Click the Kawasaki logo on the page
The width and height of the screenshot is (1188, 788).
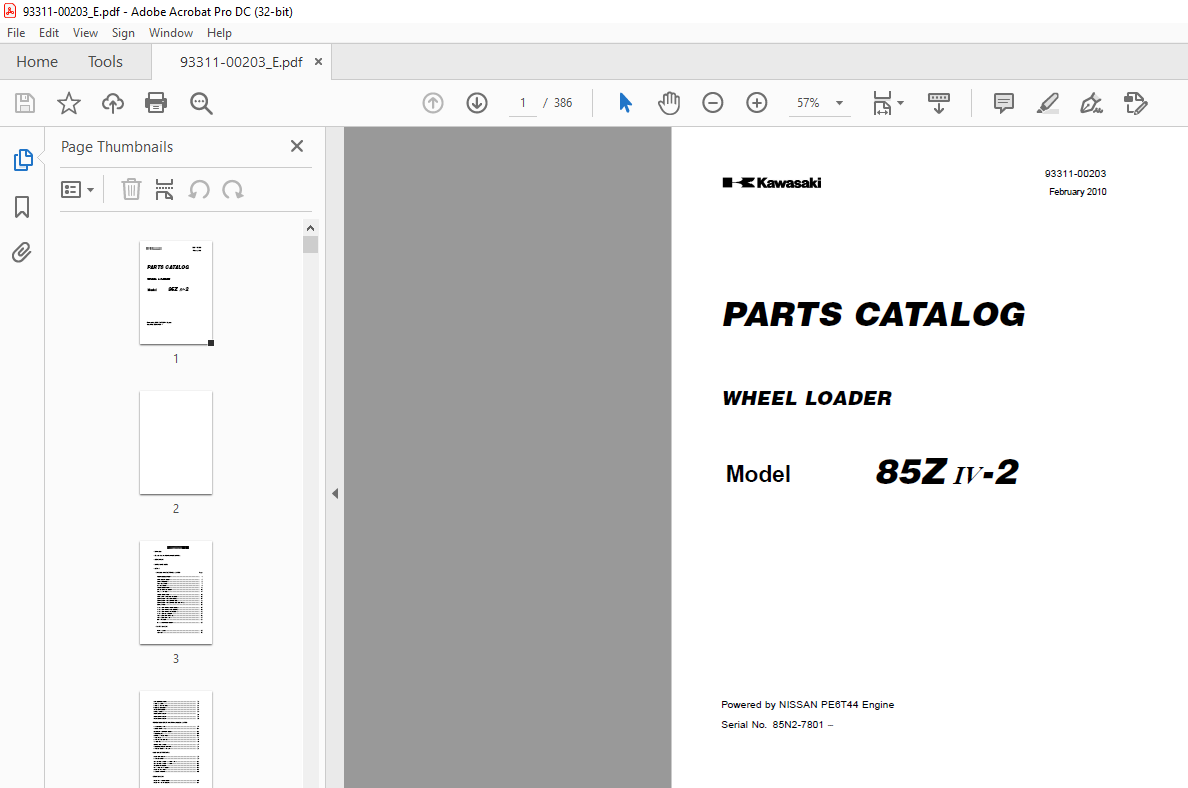tap(772, 183)
